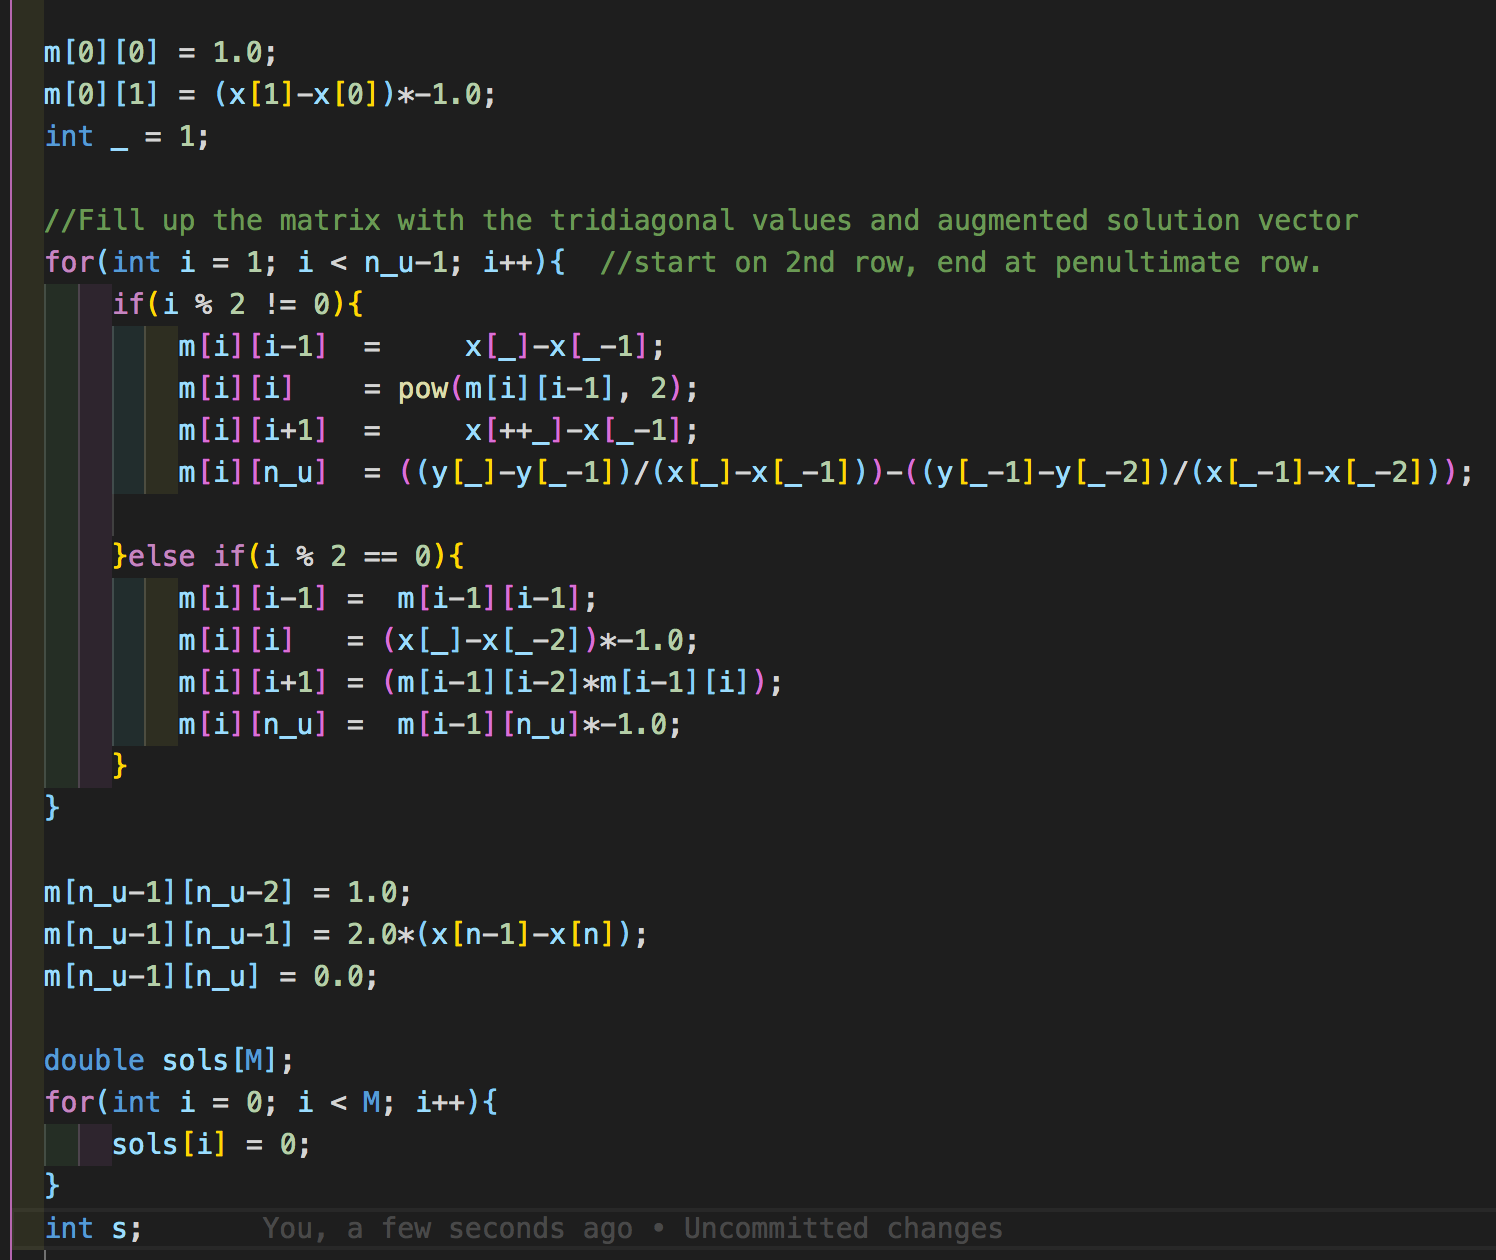Image resolution: width=1496 pixels, height=1260 pixels.
Task: Select the variable n_u in the for loop condition
Action: tap(385, 262)
